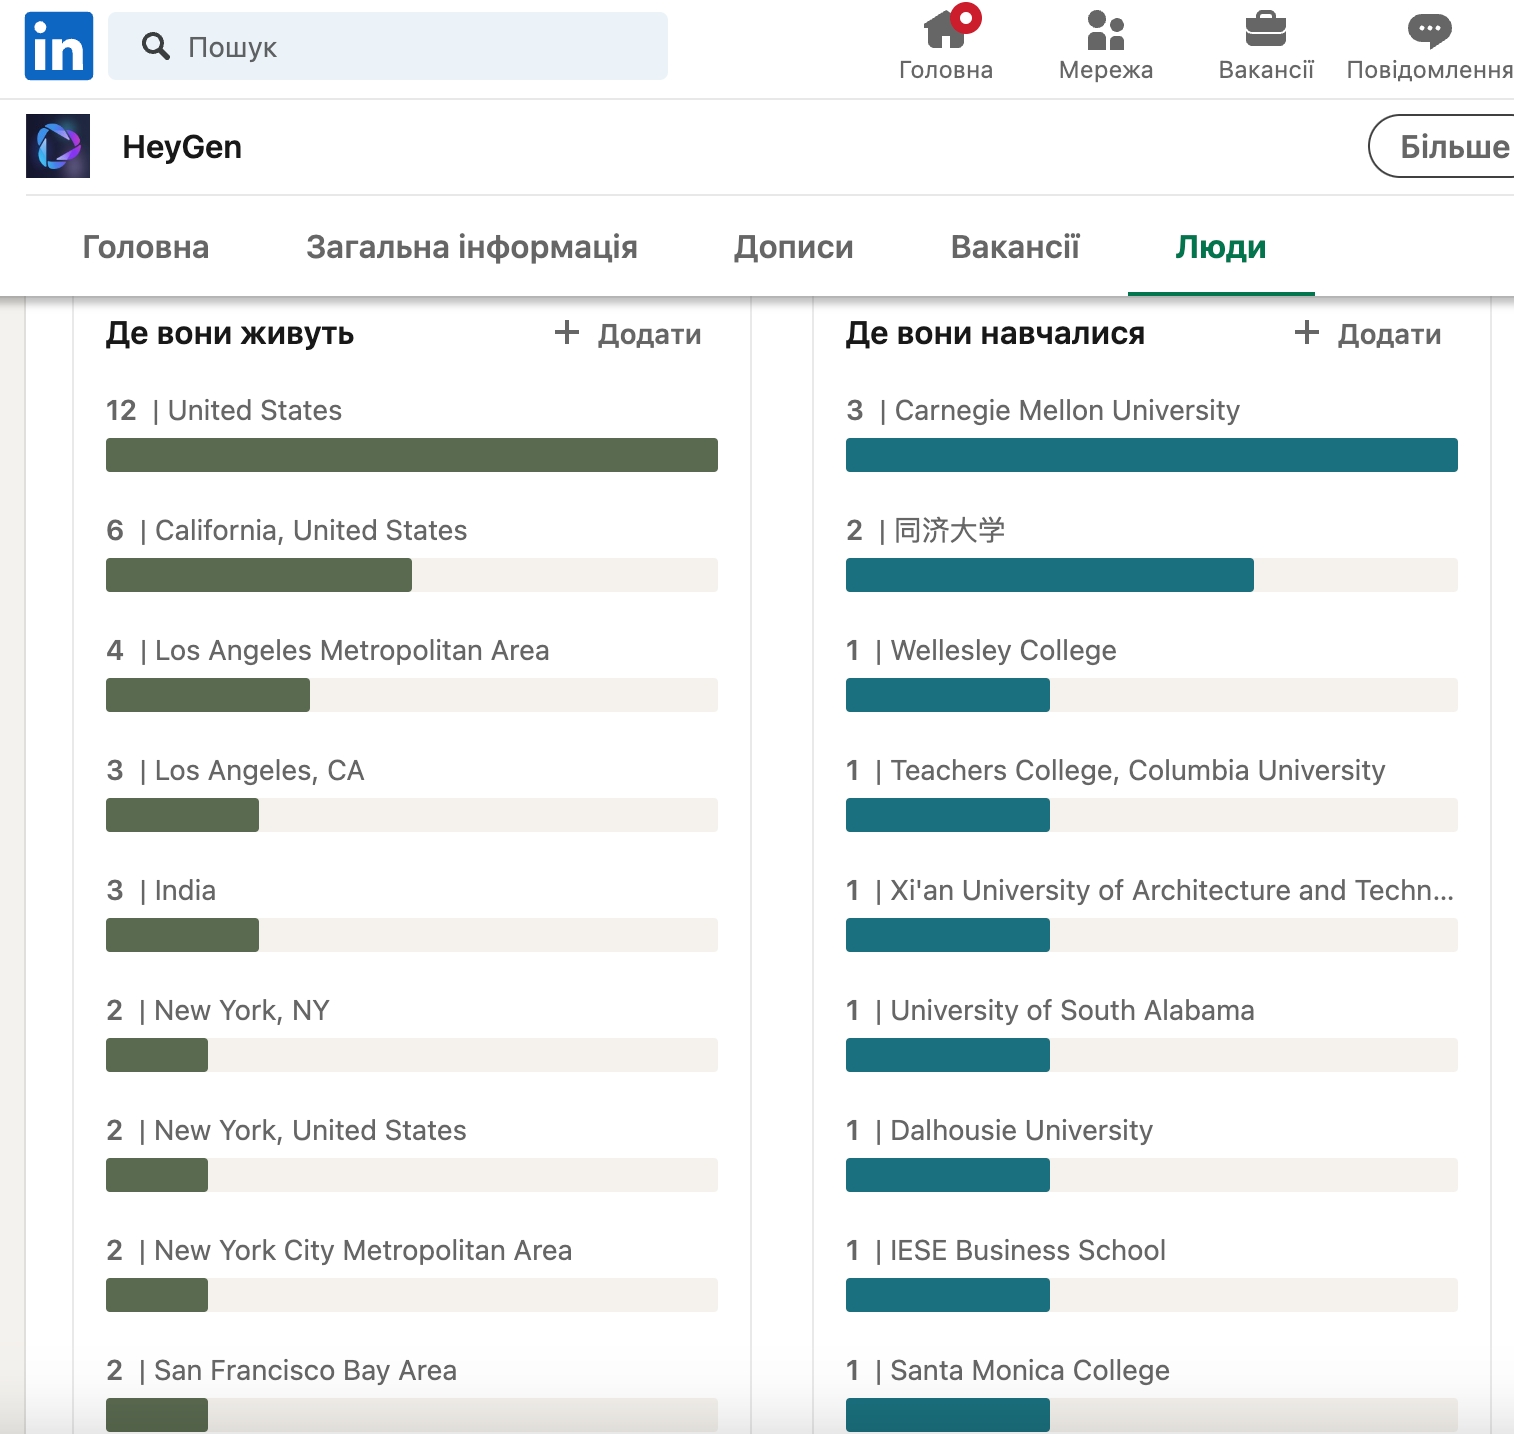
Task: Select the 同济大学 school bar
Action: tap(1152, 575)
